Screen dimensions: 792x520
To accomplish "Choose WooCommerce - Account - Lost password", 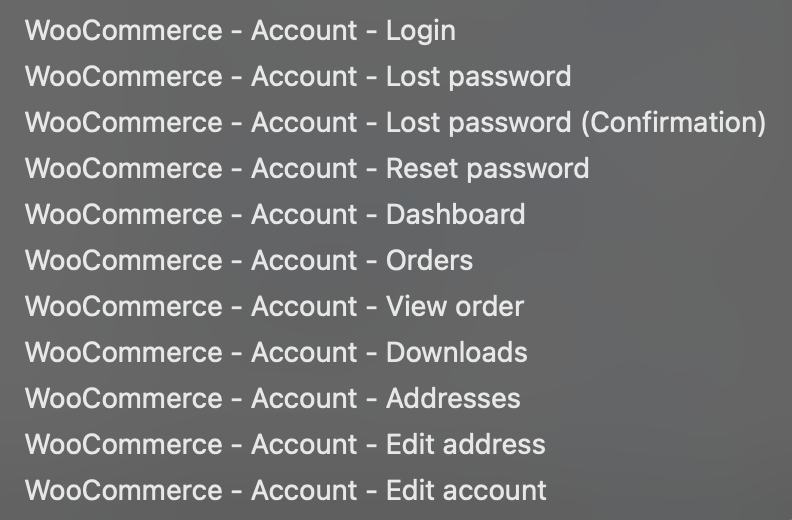I will click(x=298, y=76).
